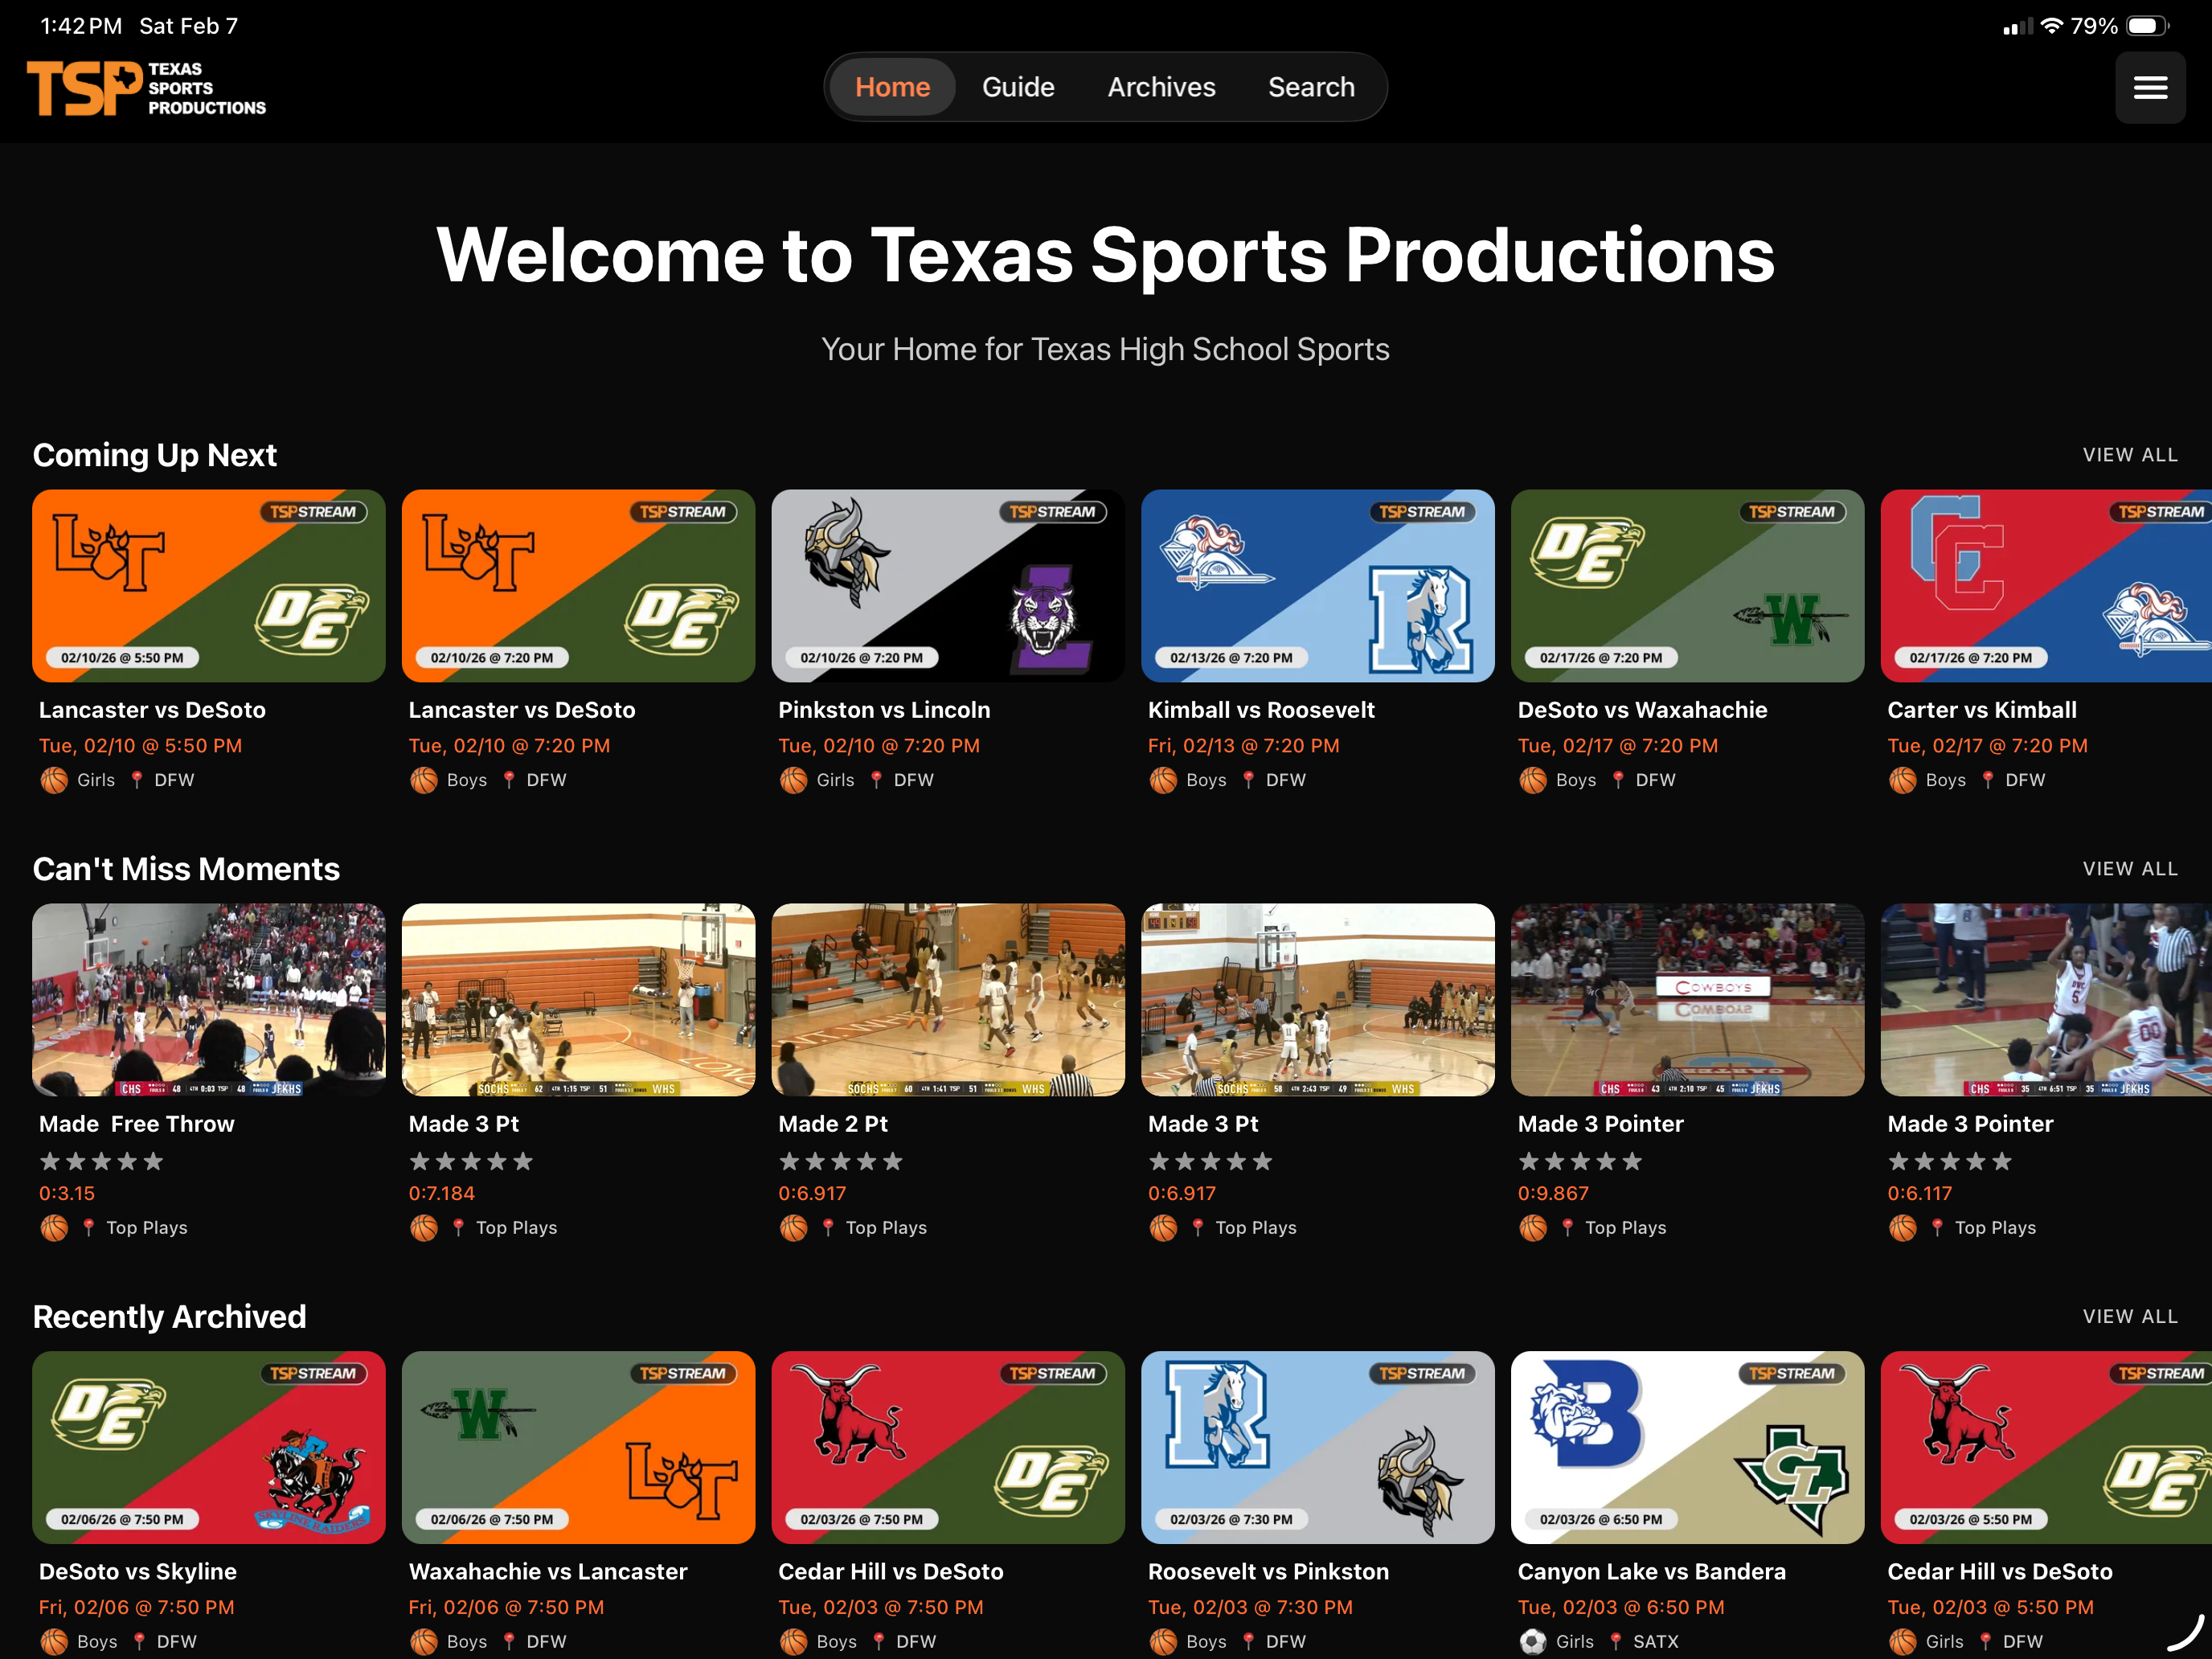Screen dimensions: 2212x1659
Task: Click soccer ball icon under Canyon Lake vs Bandera
Action: coord(1533,1642)
